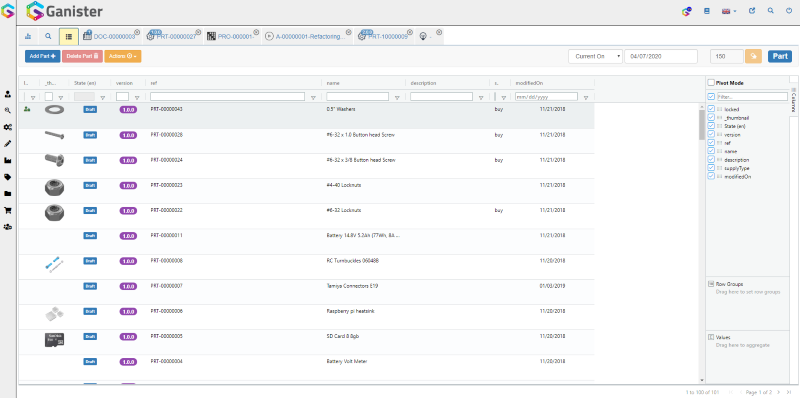Open the user profile icon in the sidebar
800x398 pixels.
click(x=8, y=94)
